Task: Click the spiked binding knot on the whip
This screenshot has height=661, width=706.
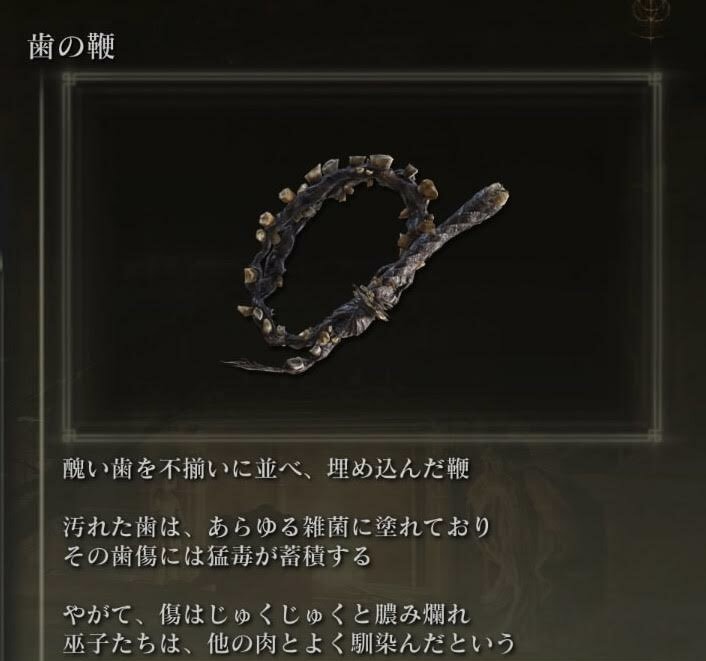Action: [369, 303]
